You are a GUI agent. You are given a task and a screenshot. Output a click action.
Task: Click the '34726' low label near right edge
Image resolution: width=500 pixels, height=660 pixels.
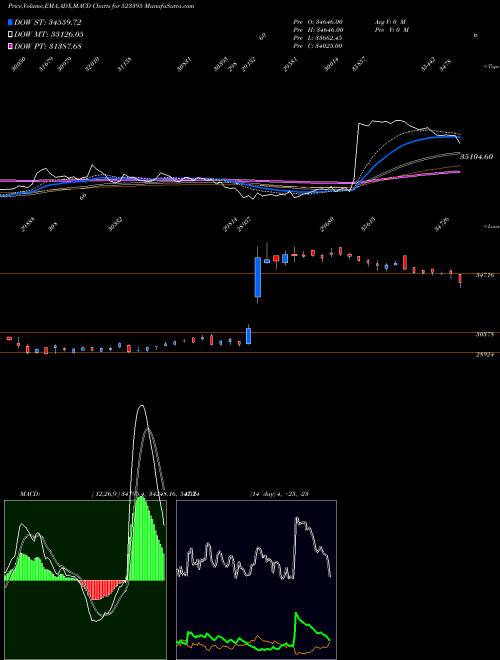pyautogui.click(x=442, y=224)
